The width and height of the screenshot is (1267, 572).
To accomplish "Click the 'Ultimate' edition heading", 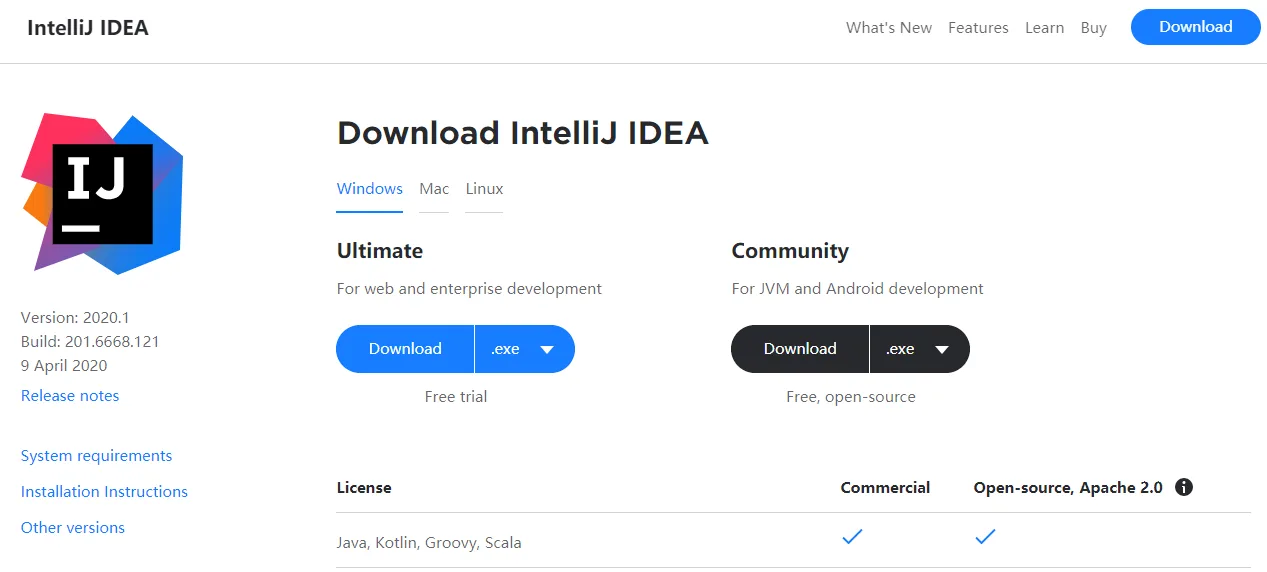I will [380, 251].
